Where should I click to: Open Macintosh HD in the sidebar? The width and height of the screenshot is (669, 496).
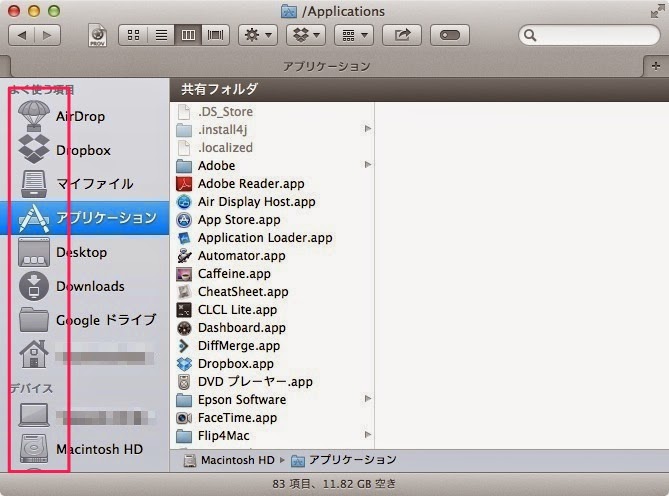[x=84, y=449]
